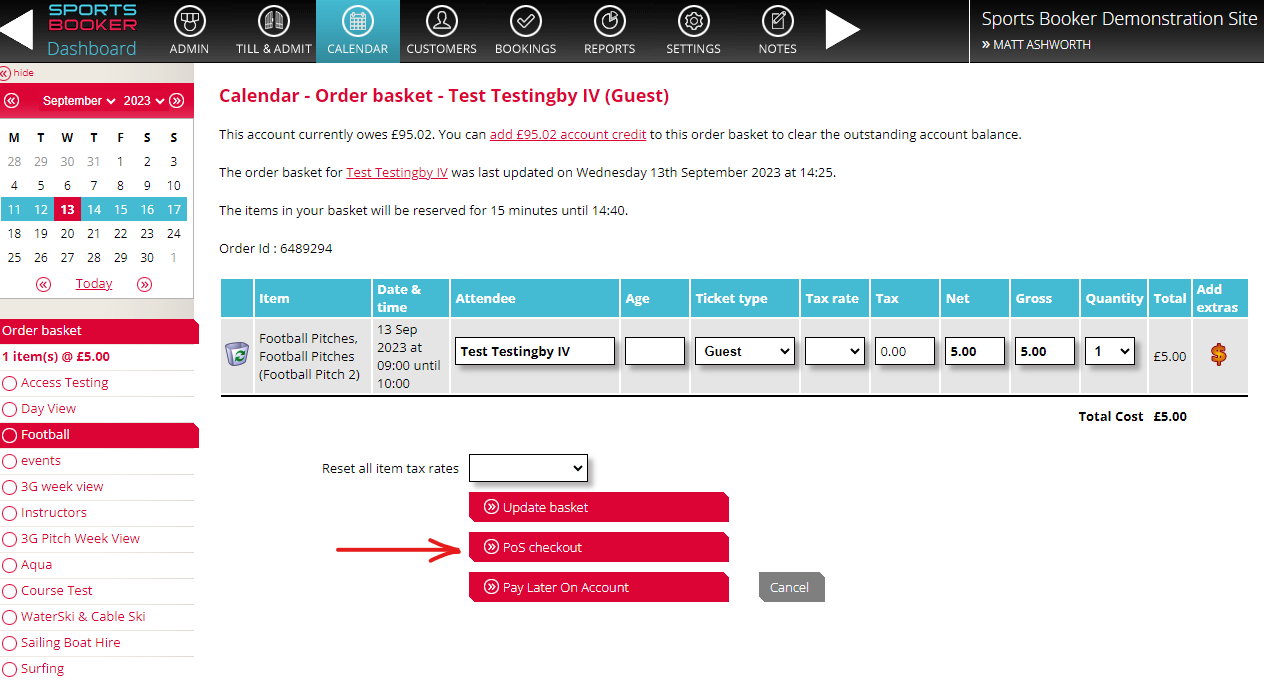Open WaterSki & Cable Ski in sidebar

coord(83,617)
